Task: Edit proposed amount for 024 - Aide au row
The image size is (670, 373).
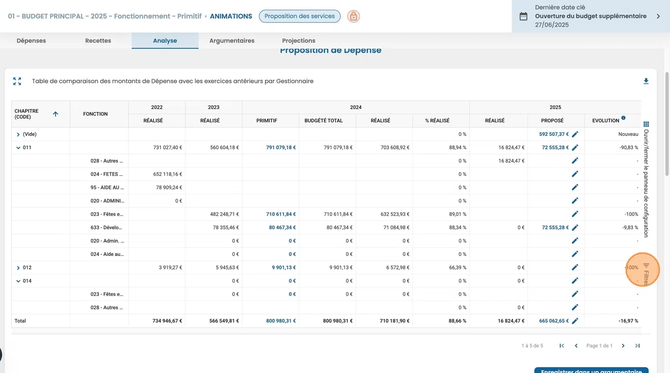Action: [575, 254]
